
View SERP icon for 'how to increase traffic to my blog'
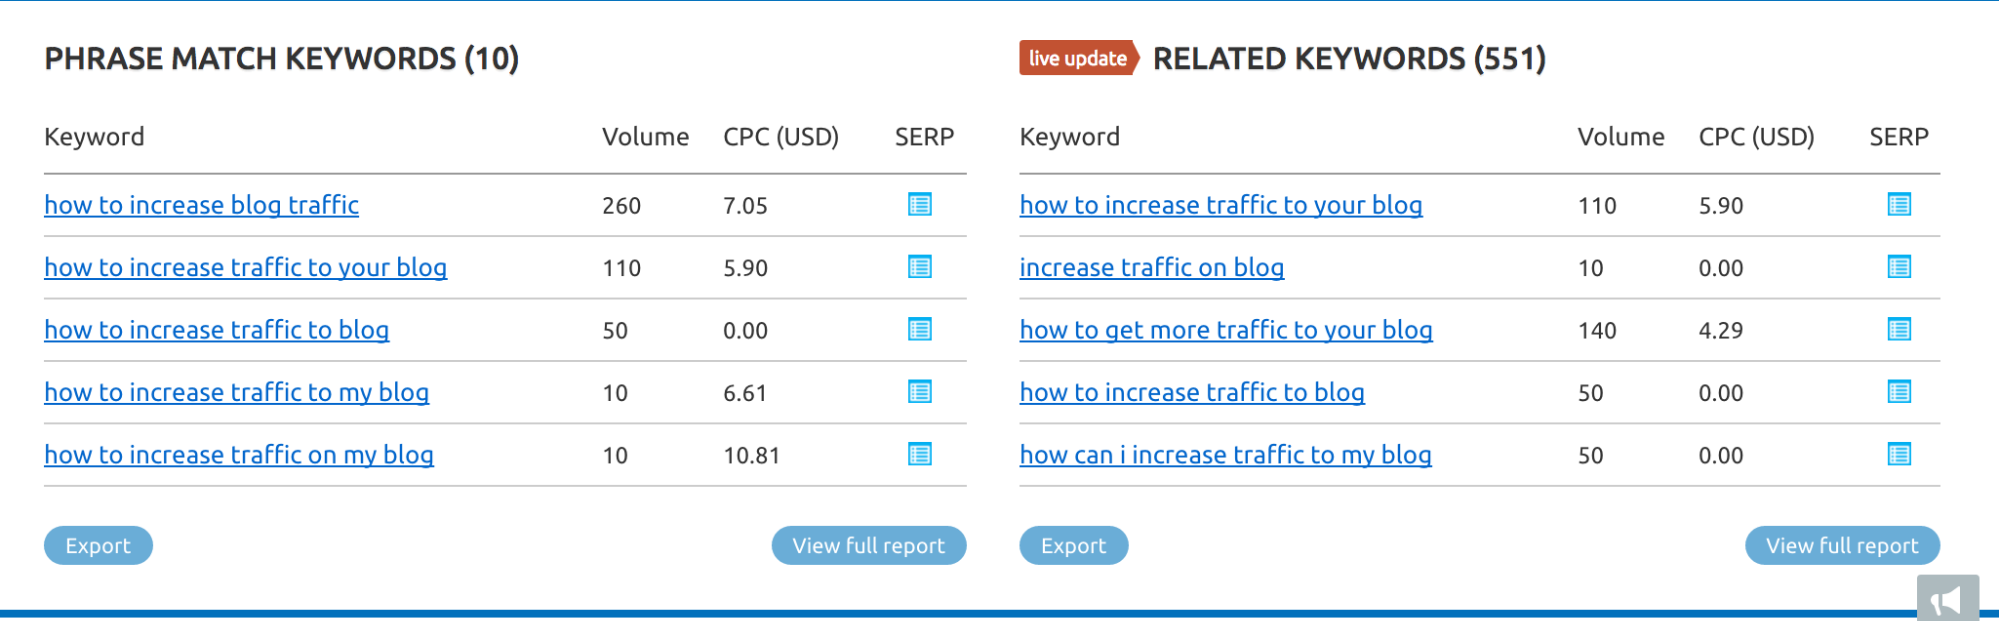click(x=919, y=392)
